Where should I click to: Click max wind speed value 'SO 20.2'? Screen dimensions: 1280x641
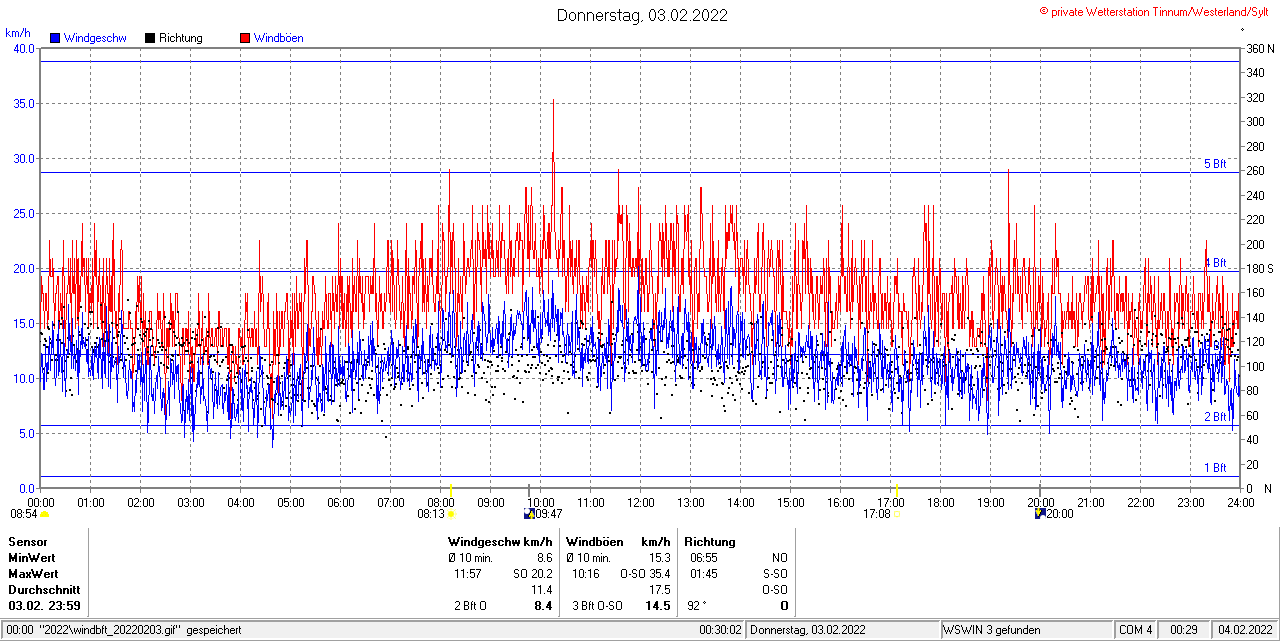[x=533, y=574]
